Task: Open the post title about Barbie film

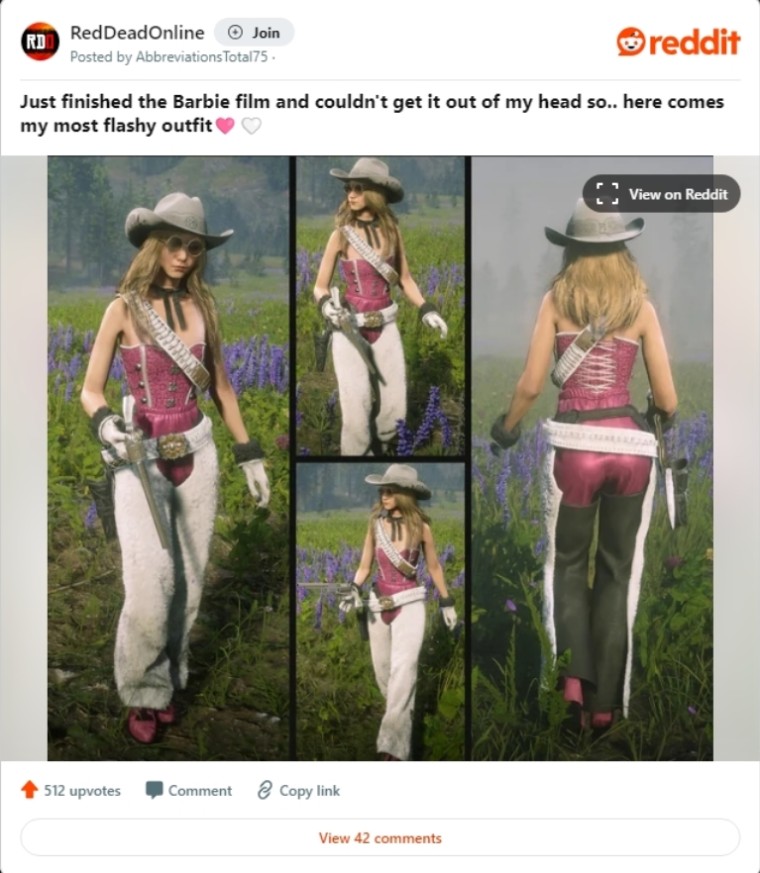Action: tap(372, 114)
